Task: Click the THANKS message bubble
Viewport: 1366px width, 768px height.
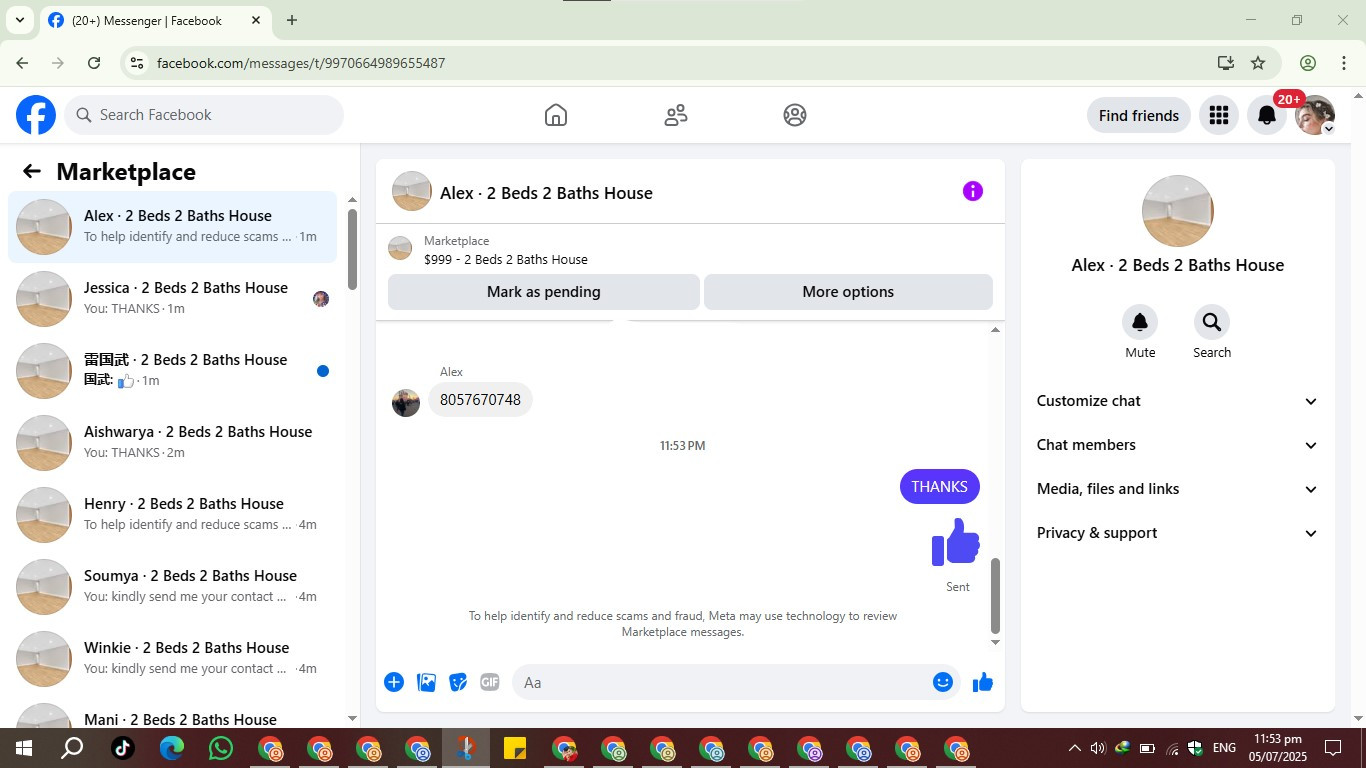Action: (939, 487)
